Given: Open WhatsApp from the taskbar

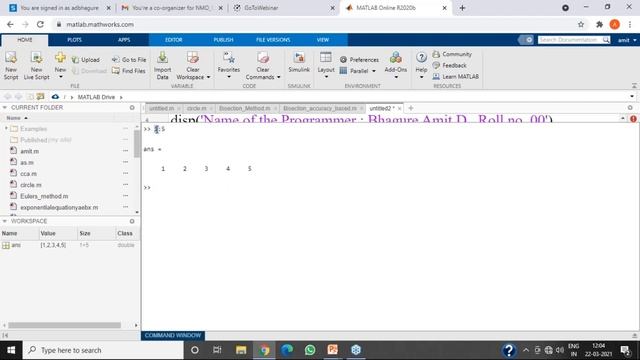Looking at the screenshot, I should (310, 350).
